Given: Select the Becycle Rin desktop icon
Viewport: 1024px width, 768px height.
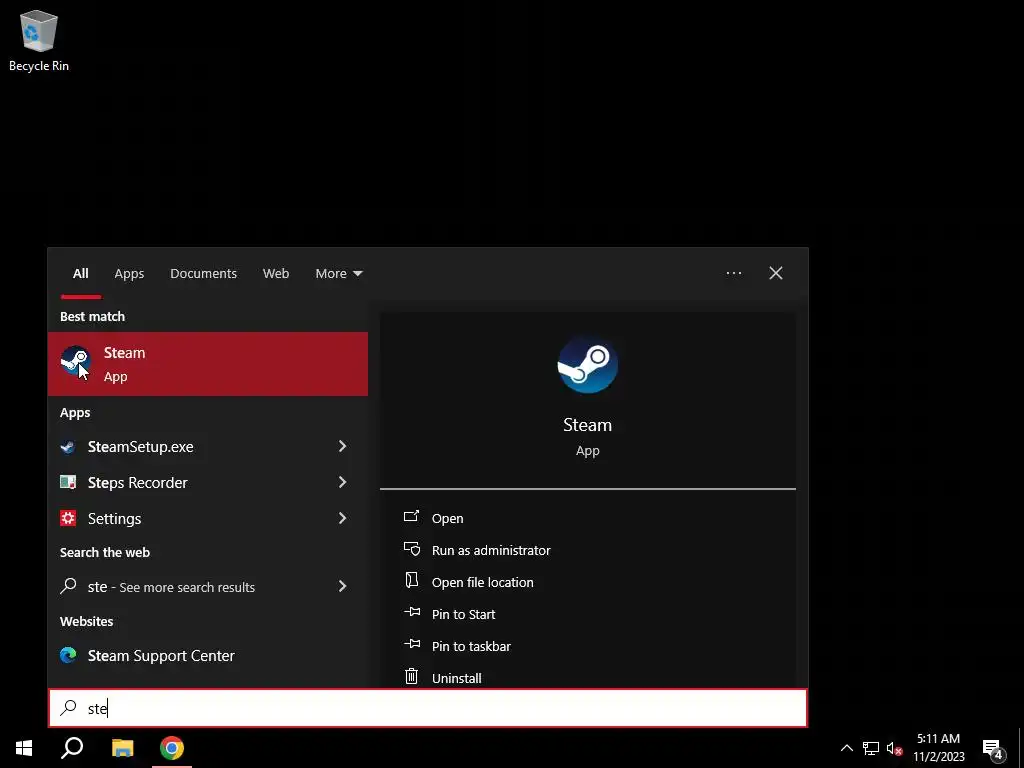Looking at the screenshot, I should pos(39,40).
